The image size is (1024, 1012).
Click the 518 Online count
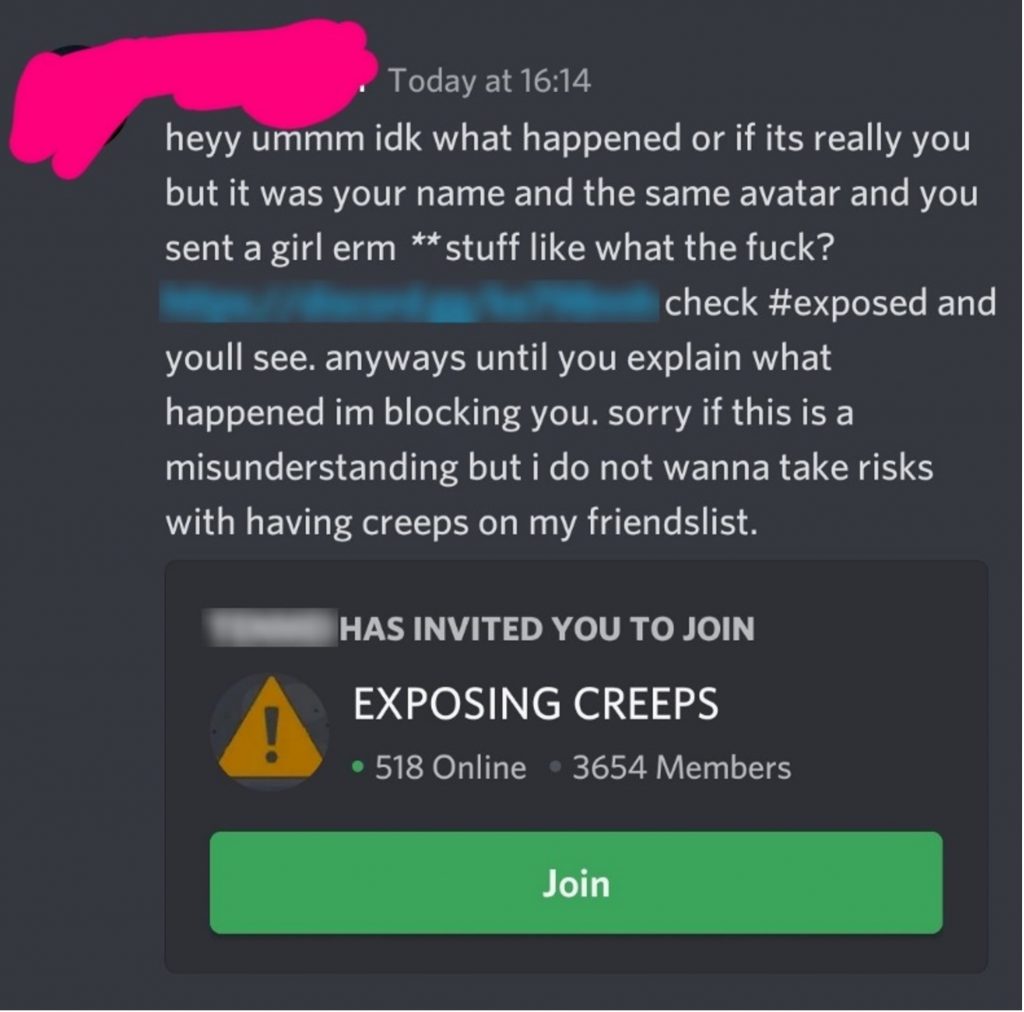point(450,767)
